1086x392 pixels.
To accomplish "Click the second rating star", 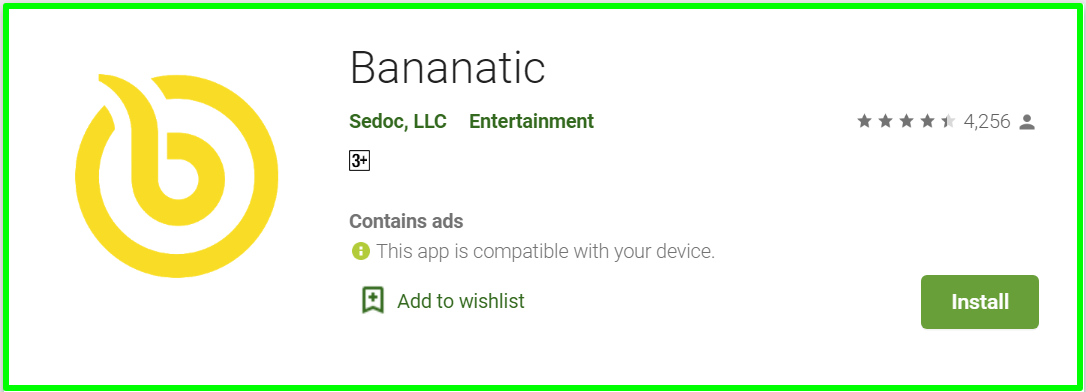I will [x=885, y=122].
